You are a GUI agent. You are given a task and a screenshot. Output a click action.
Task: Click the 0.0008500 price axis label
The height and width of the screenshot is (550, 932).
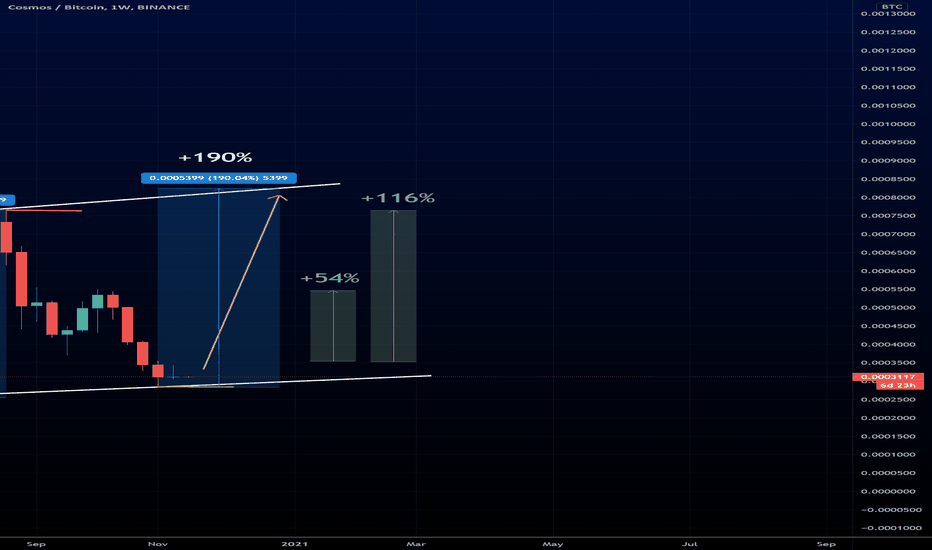point(888,179)
